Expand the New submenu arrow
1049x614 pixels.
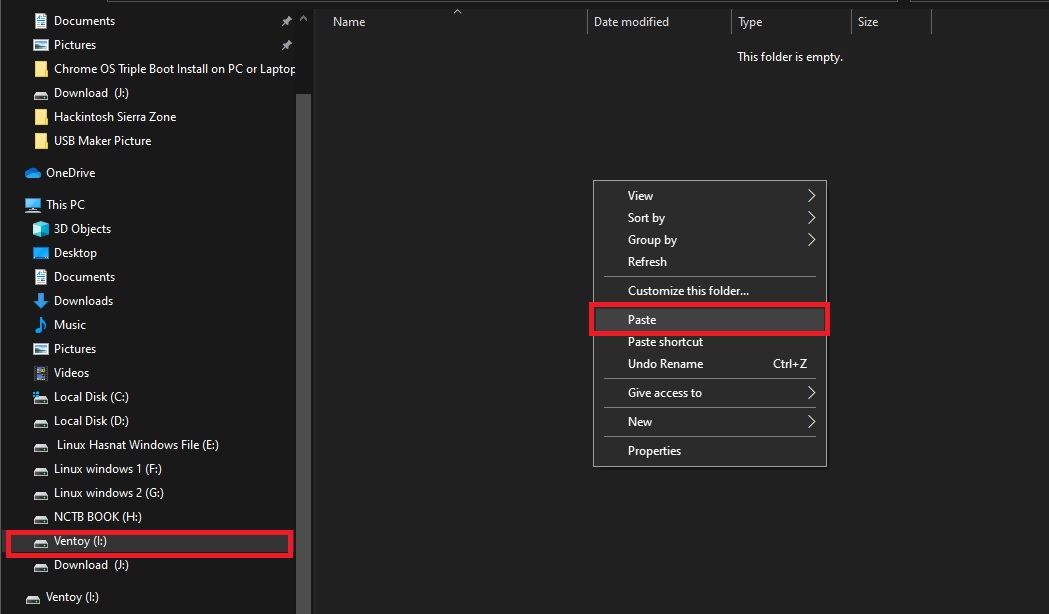pyautogui.click(x=811, y=422)
